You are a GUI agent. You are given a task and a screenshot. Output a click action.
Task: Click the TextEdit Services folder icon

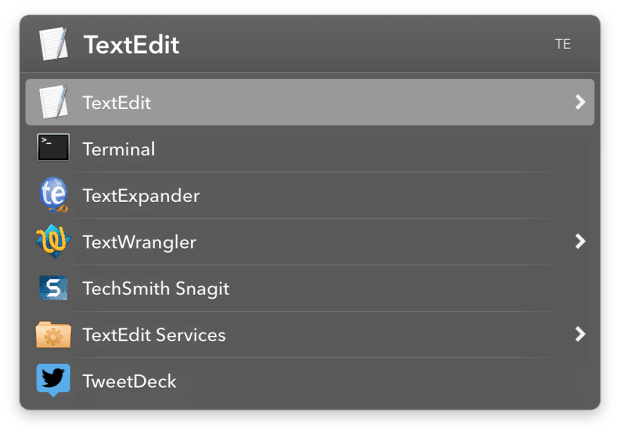[53, 335]
